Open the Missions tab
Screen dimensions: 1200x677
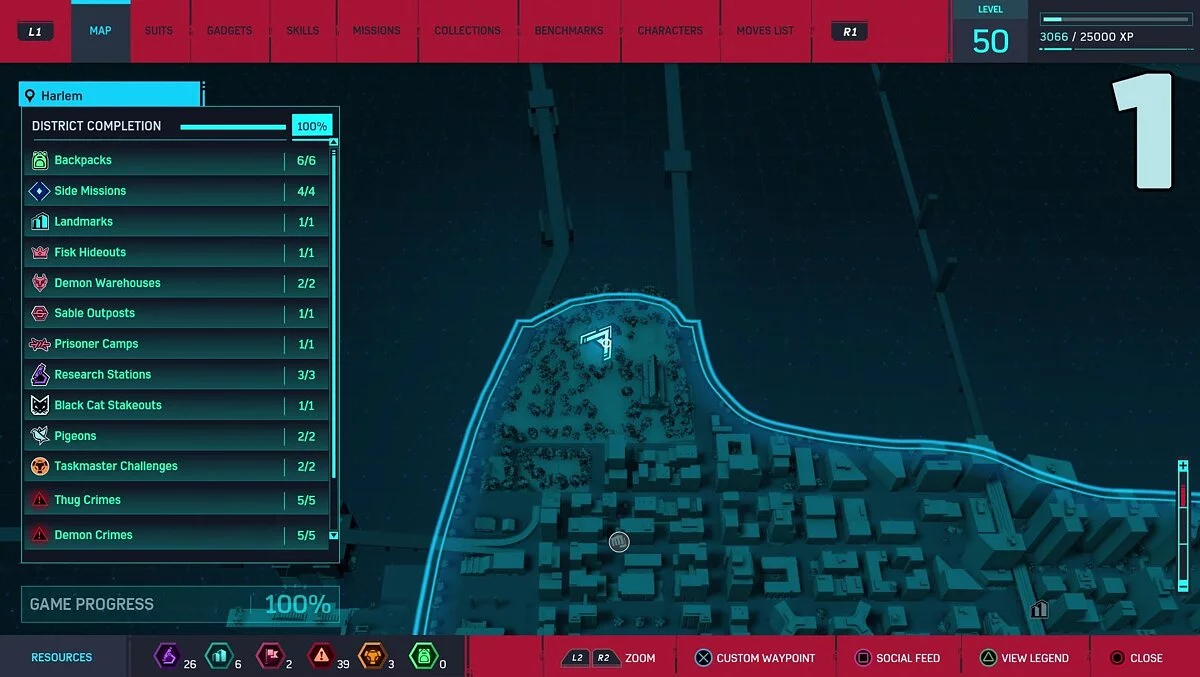(377, 31)
